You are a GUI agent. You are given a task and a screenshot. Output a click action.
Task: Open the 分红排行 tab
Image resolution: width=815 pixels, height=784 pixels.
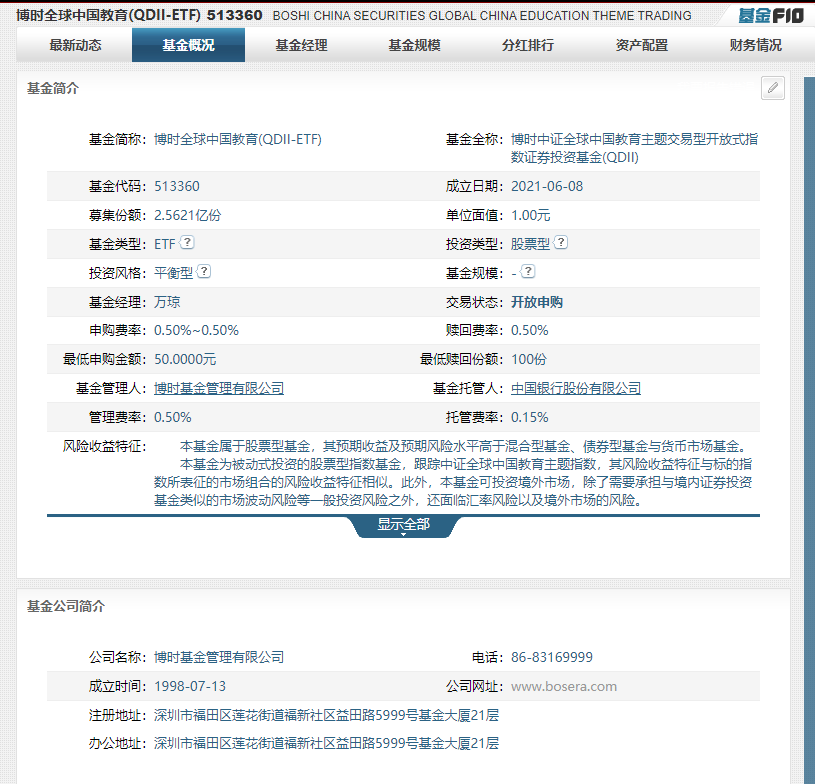click(528, 45)
